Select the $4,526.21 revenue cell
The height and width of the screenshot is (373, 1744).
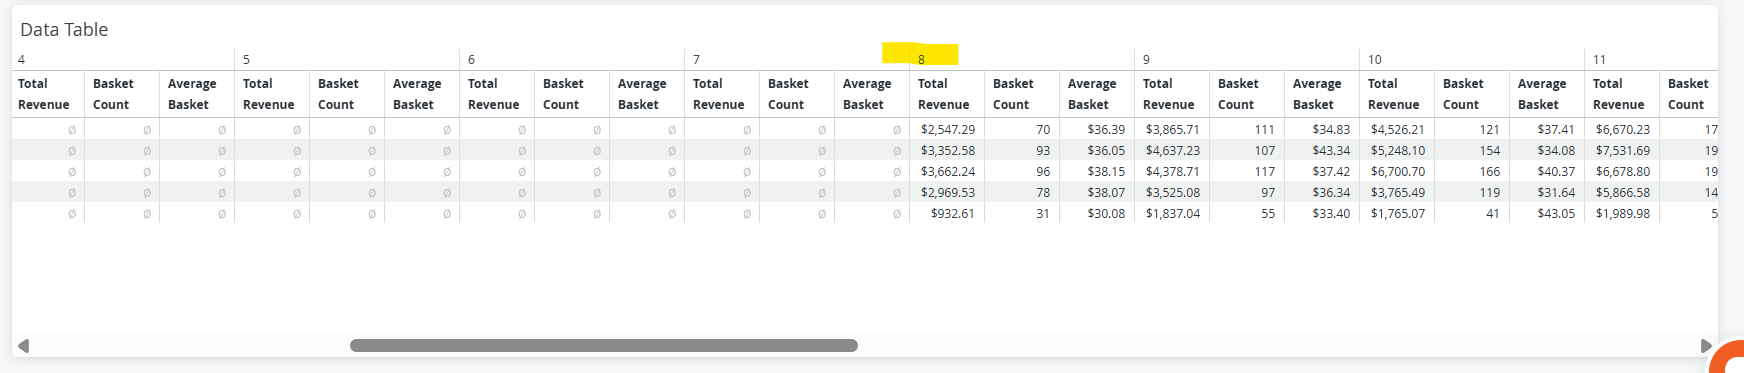pyautogui.click(x=1397, y=129)
